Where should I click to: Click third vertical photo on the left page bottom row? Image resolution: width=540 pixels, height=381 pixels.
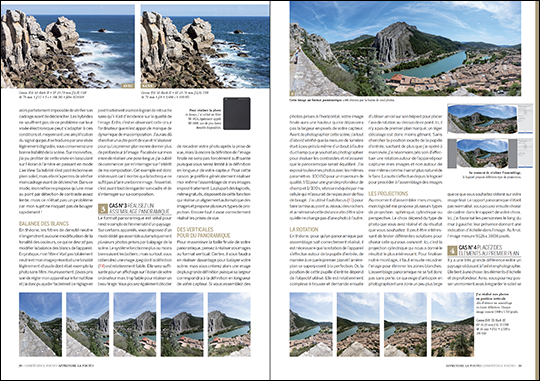point(135,325)
